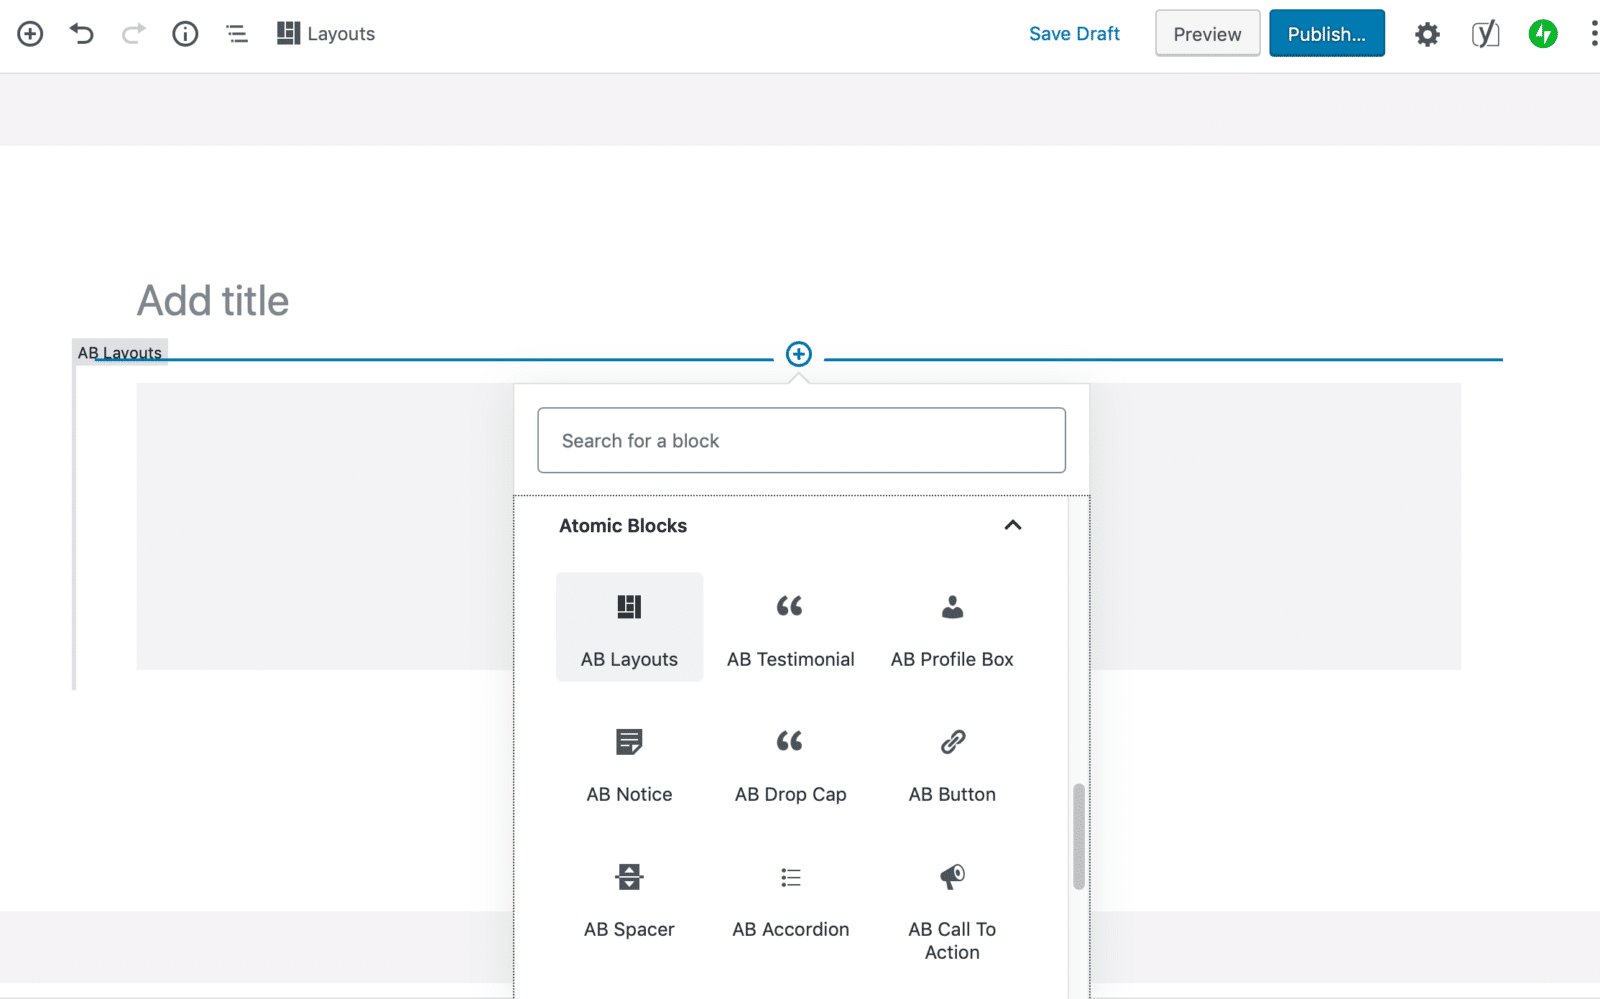Publish the post
Screen dimensions: 1600x999
1327,33
